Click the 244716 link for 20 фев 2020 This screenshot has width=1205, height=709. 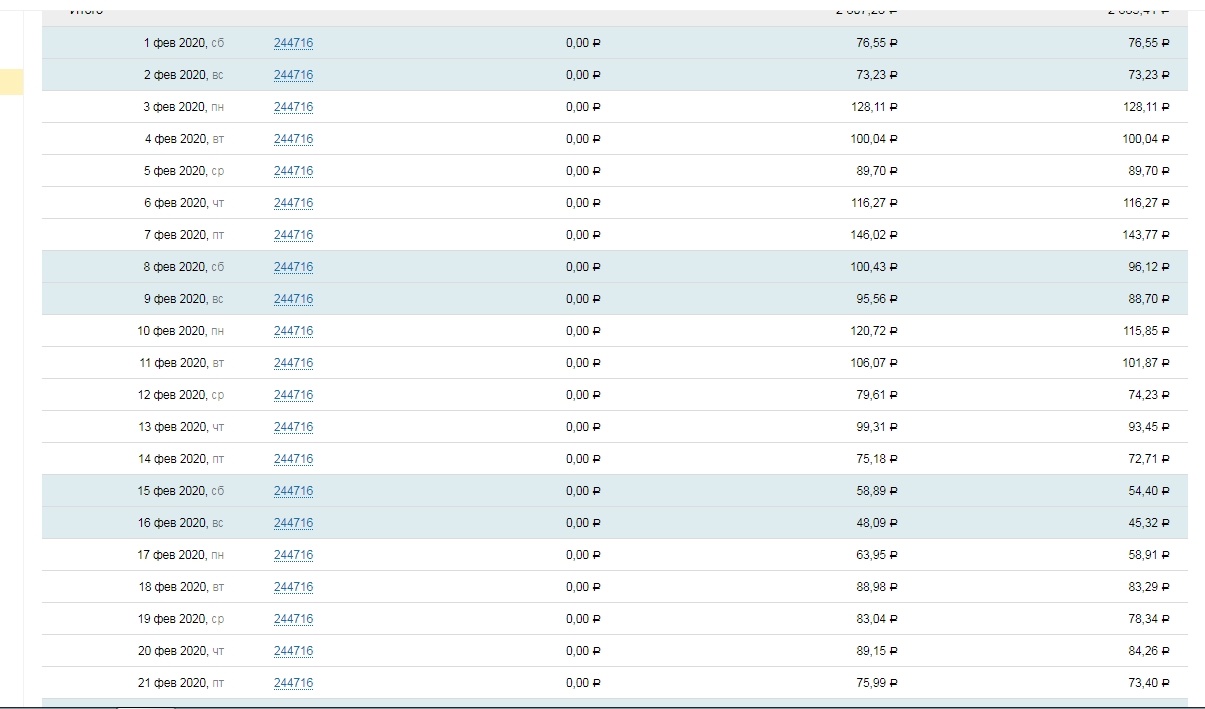click(293, 651)
